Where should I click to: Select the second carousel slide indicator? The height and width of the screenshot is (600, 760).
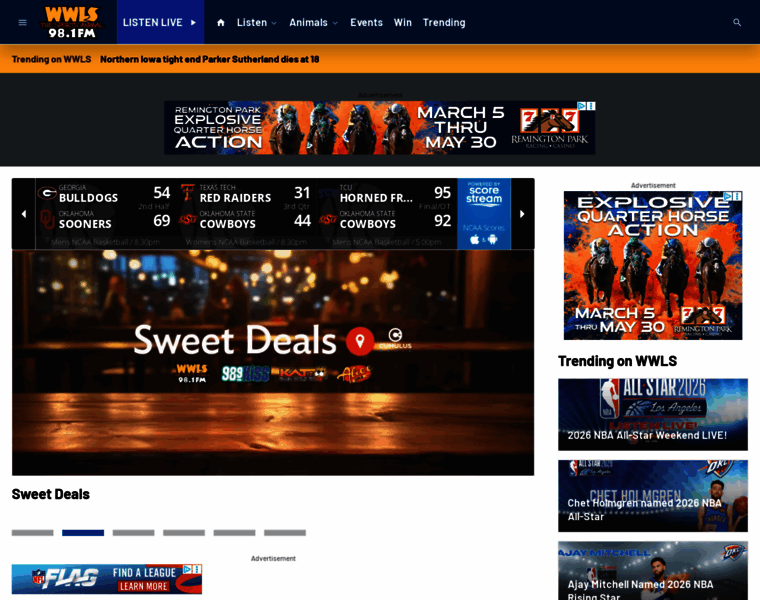point(83,533)
